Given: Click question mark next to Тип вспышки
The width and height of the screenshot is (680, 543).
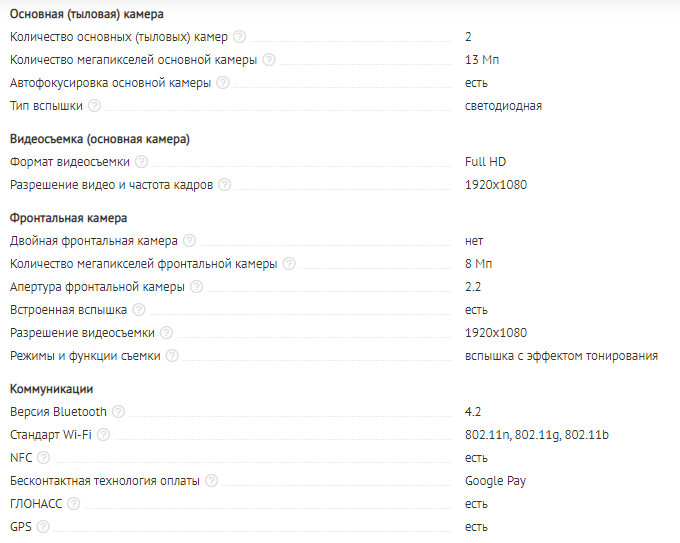Looking at the screenshot, I should point(95,105).
